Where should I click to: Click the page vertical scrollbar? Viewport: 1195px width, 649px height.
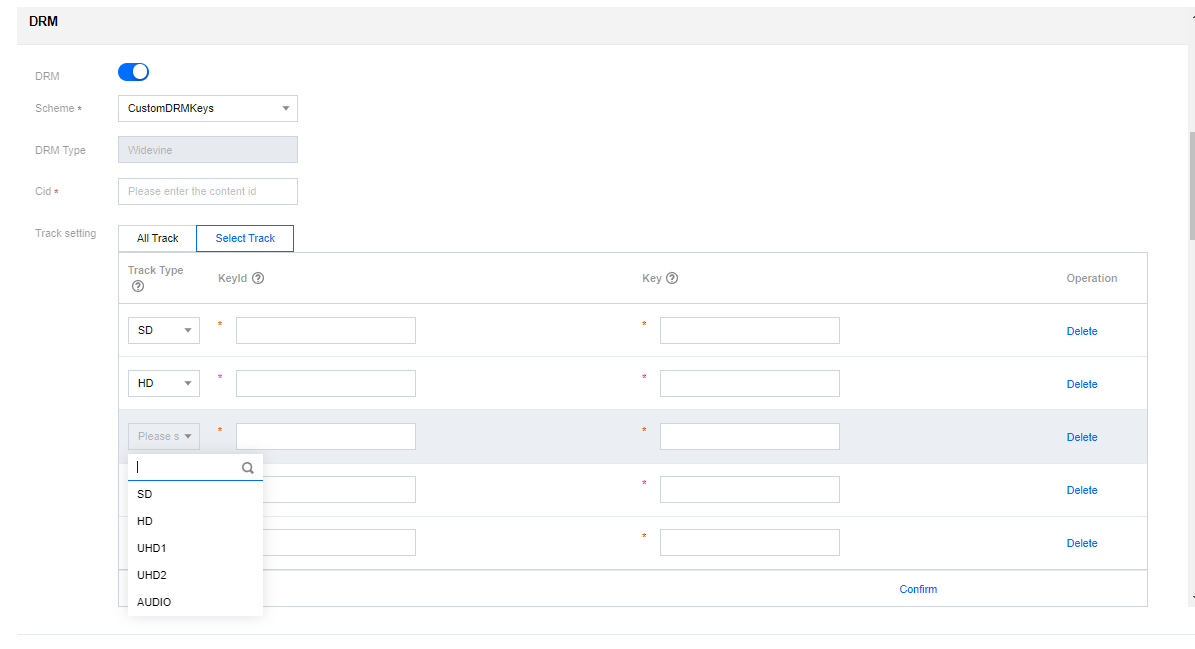[1190, 185]
